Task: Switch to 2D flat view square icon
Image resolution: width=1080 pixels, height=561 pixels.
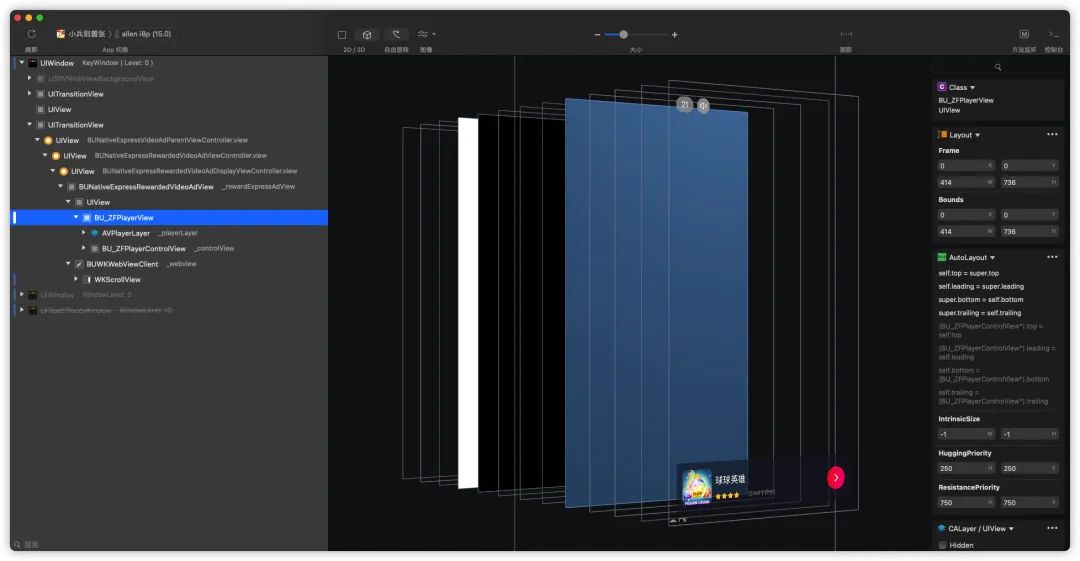Action: [x=342, y=34]
